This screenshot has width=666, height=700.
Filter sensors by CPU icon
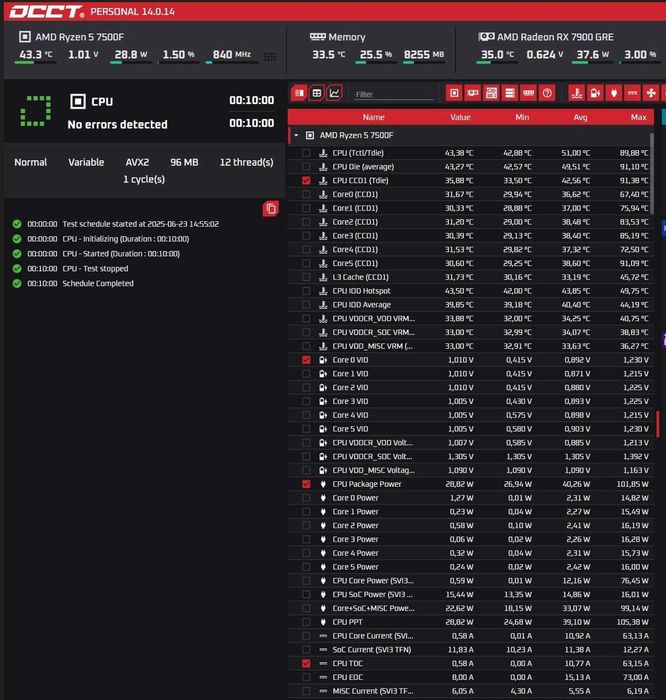click(454, 93)
